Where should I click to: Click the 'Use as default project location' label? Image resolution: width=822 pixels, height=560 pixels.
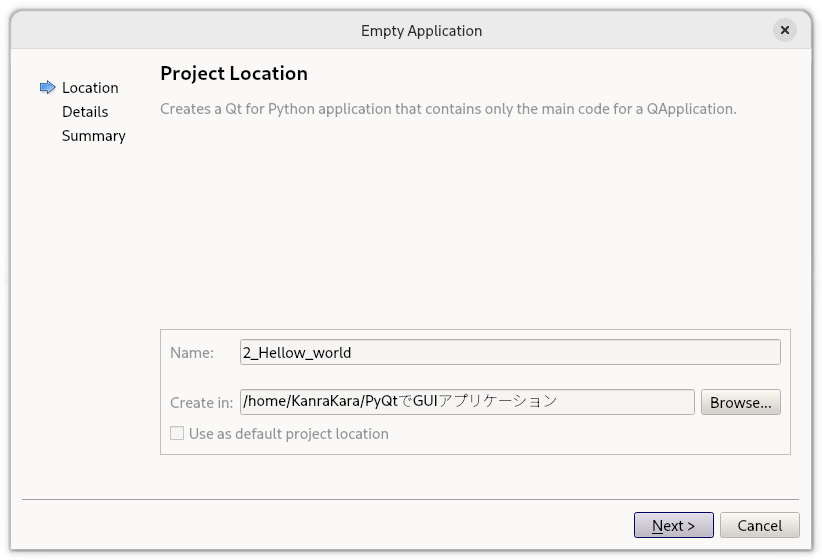[x=288, y=434]
